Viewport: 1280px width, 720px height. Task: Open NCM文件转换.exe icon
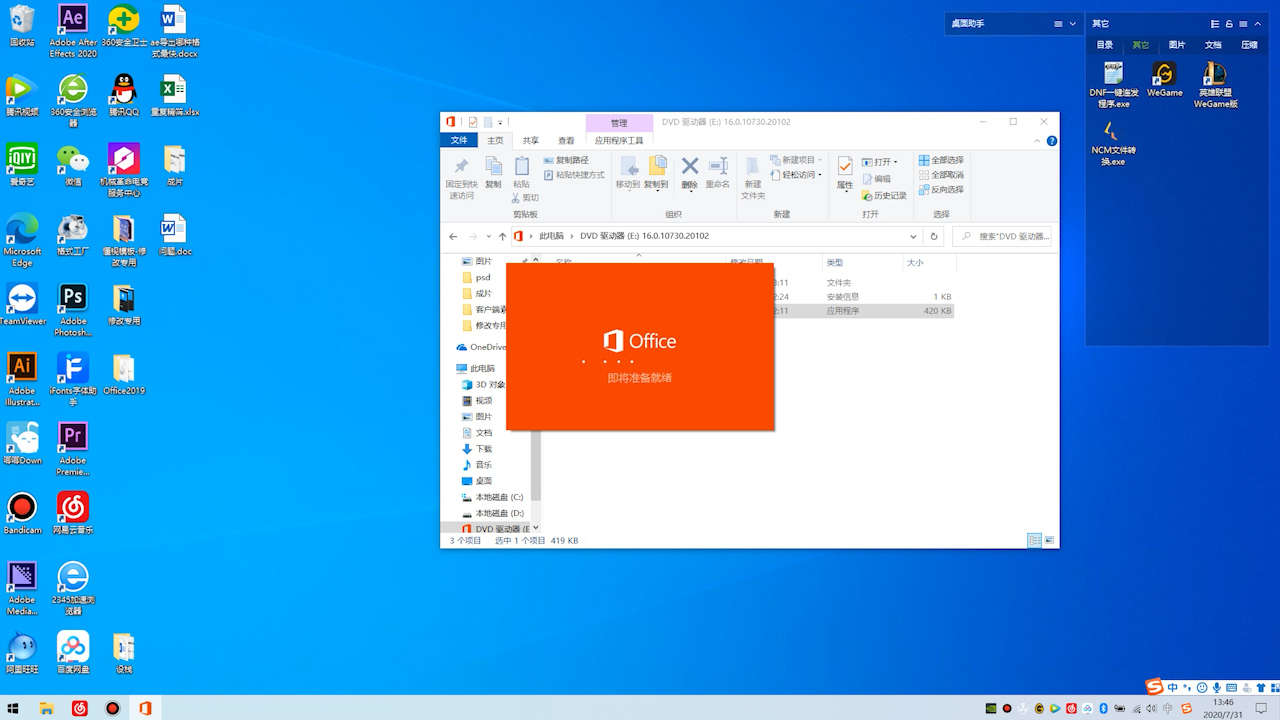point(1113,144)
